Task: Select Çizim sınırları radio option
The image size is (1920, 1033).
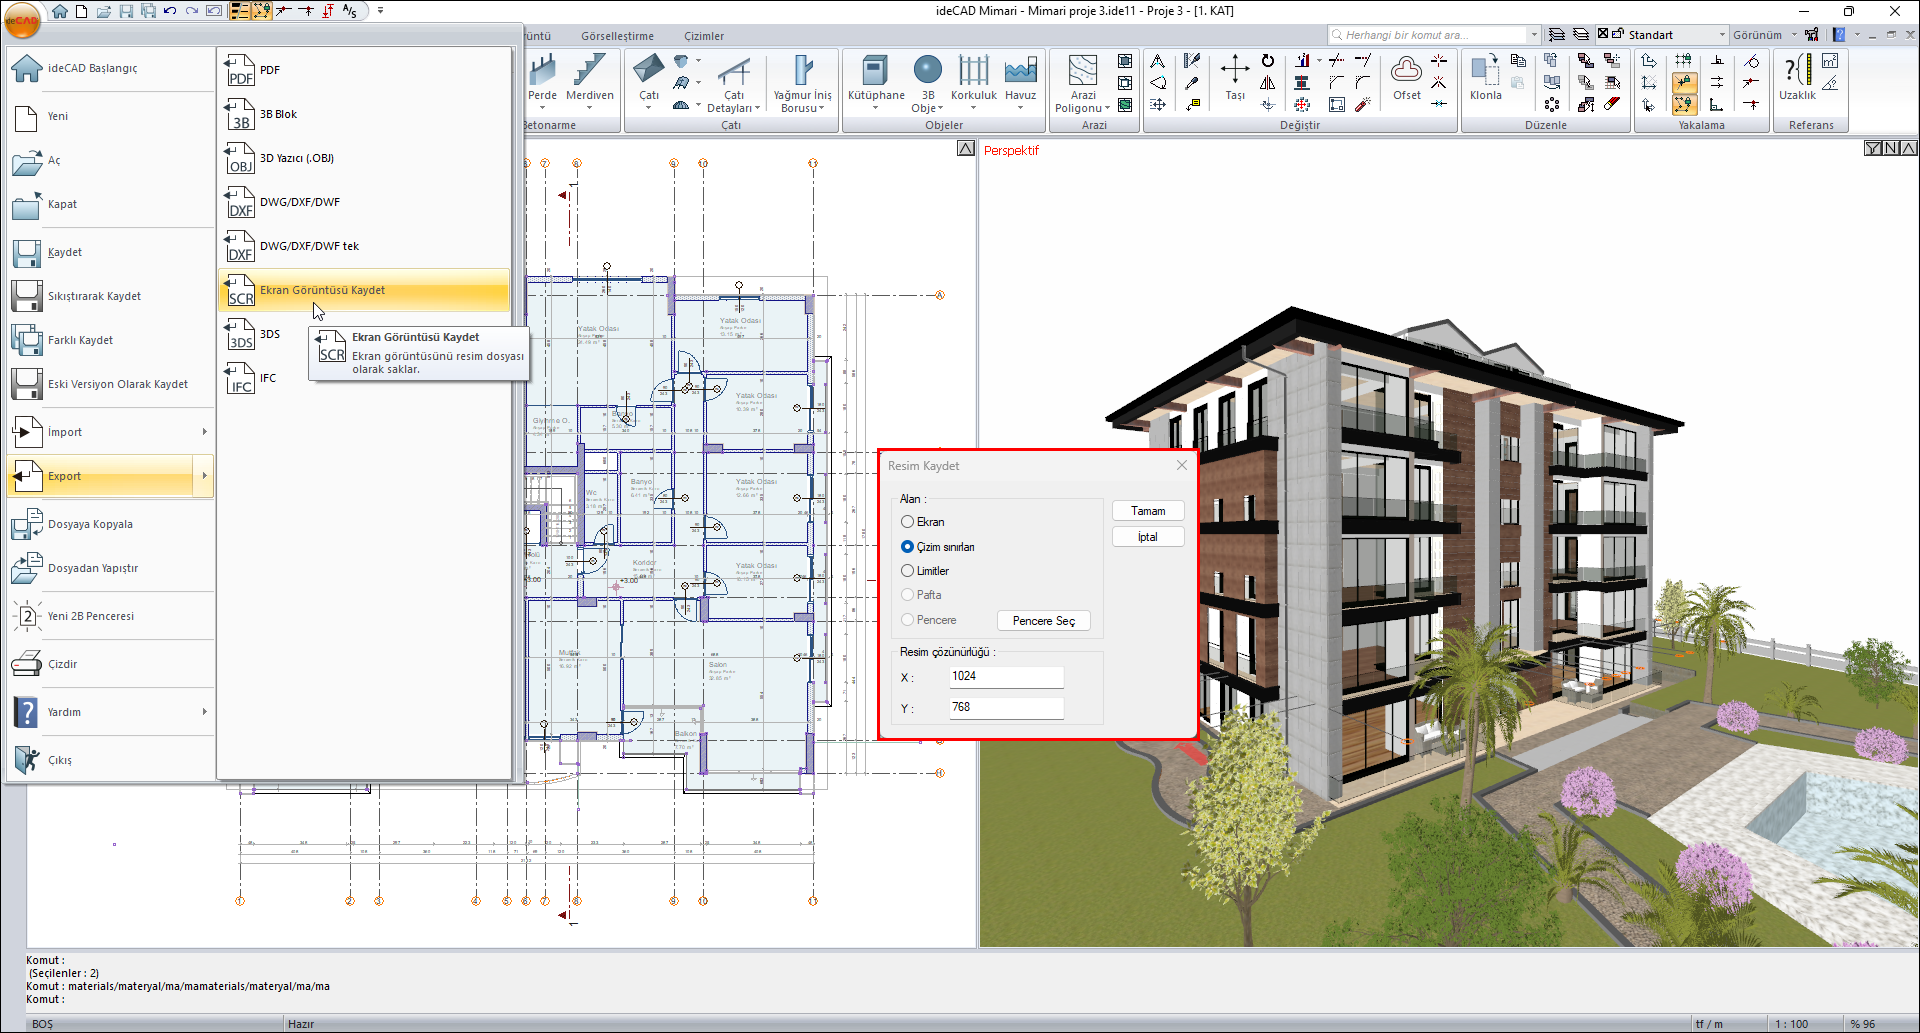Action: 907,547
